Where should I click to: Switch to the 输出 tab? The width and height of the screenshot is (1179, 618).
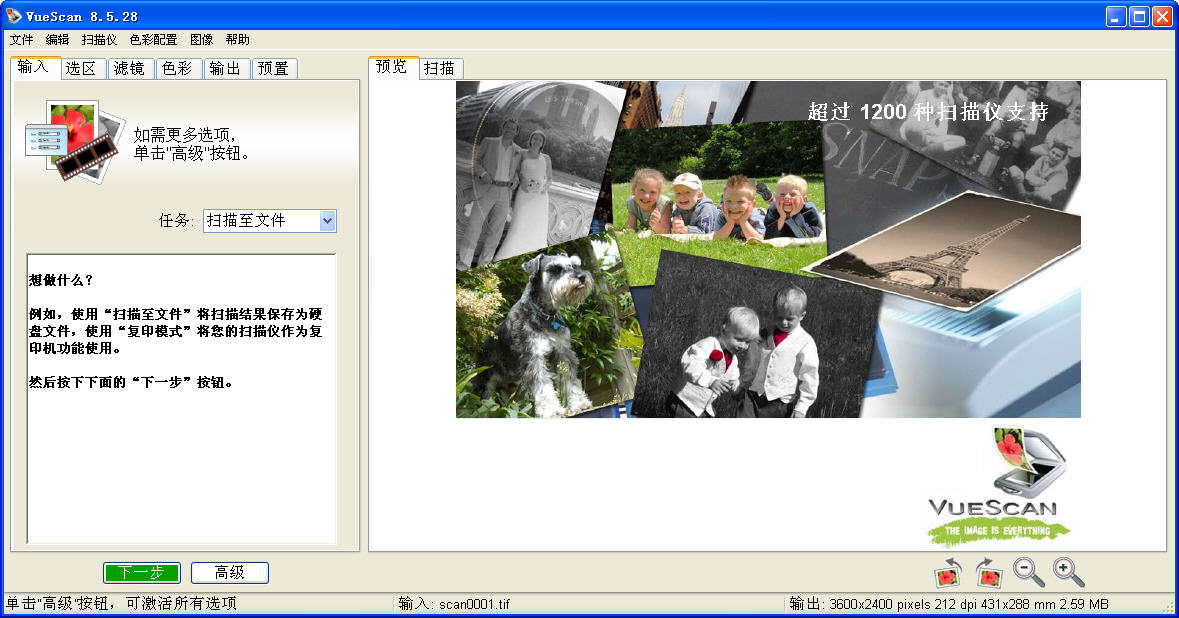[225, 68]
